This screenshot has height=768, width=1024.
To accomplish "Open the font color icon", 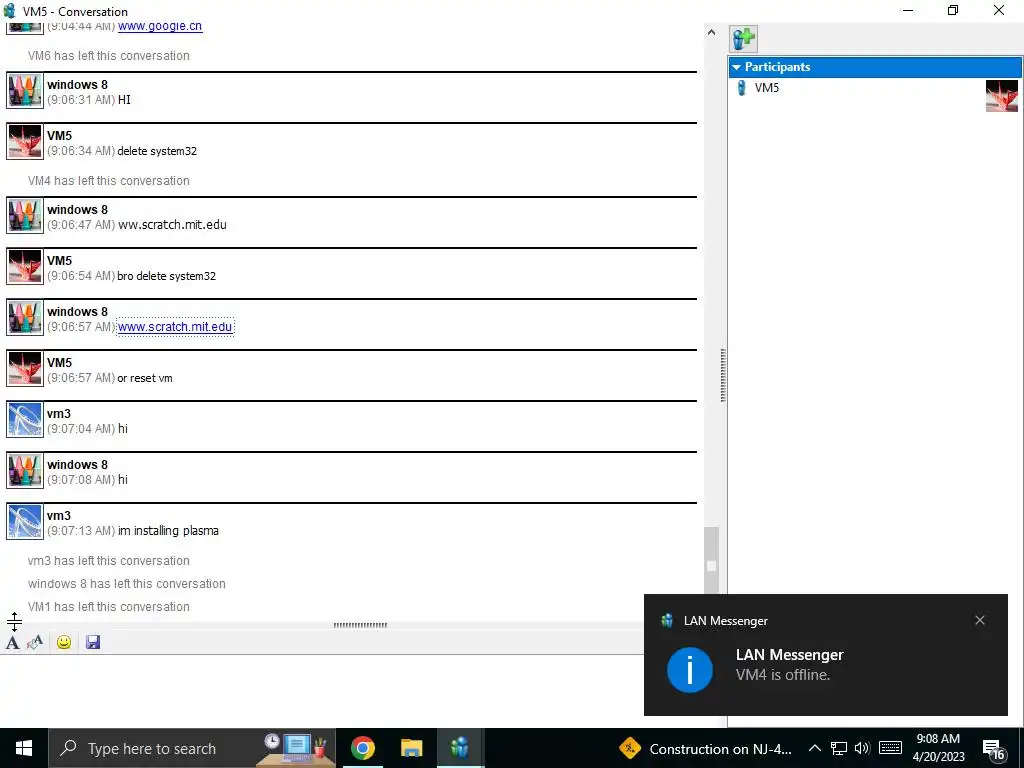I will coord(35,643).
